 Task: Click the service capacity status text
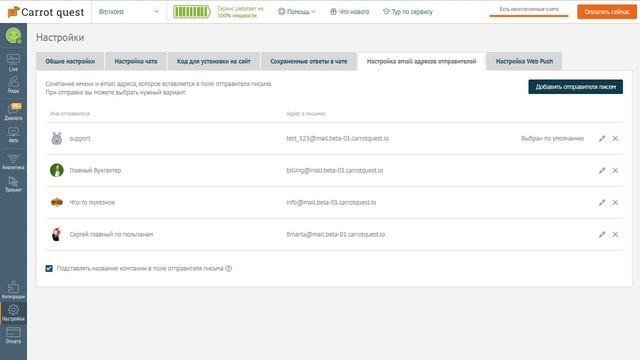(240, 12)
